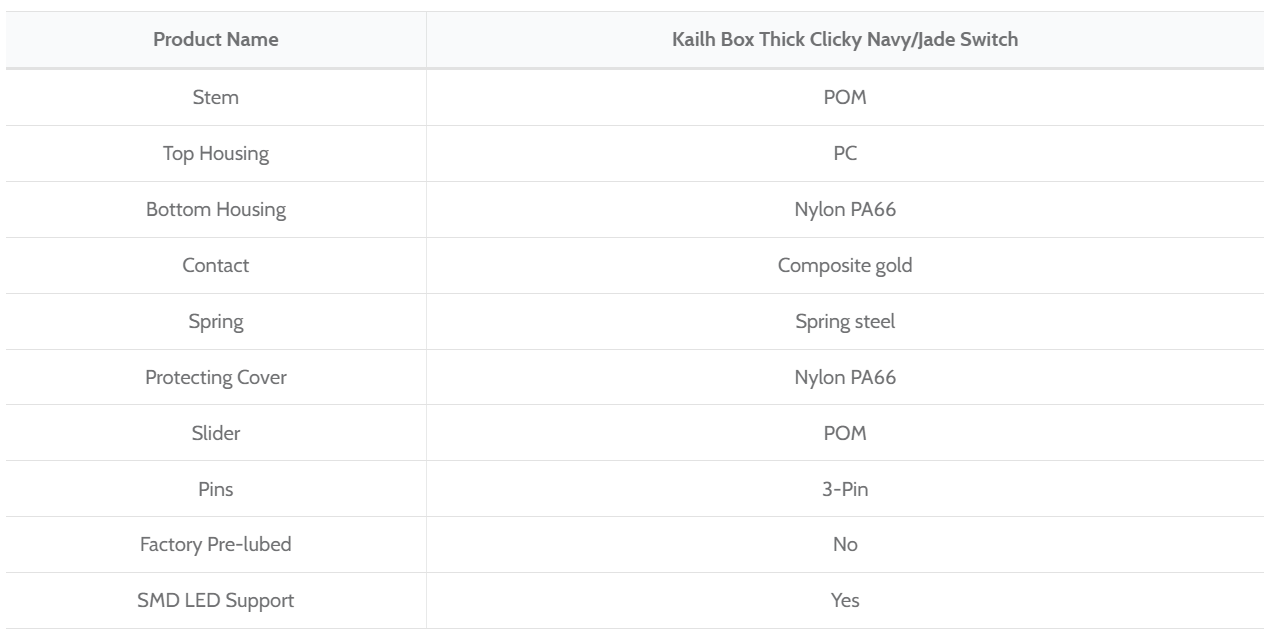Click the Contact row label
Image resolution: width=1269 pixels, height=640 pixels.
point(216,265)
